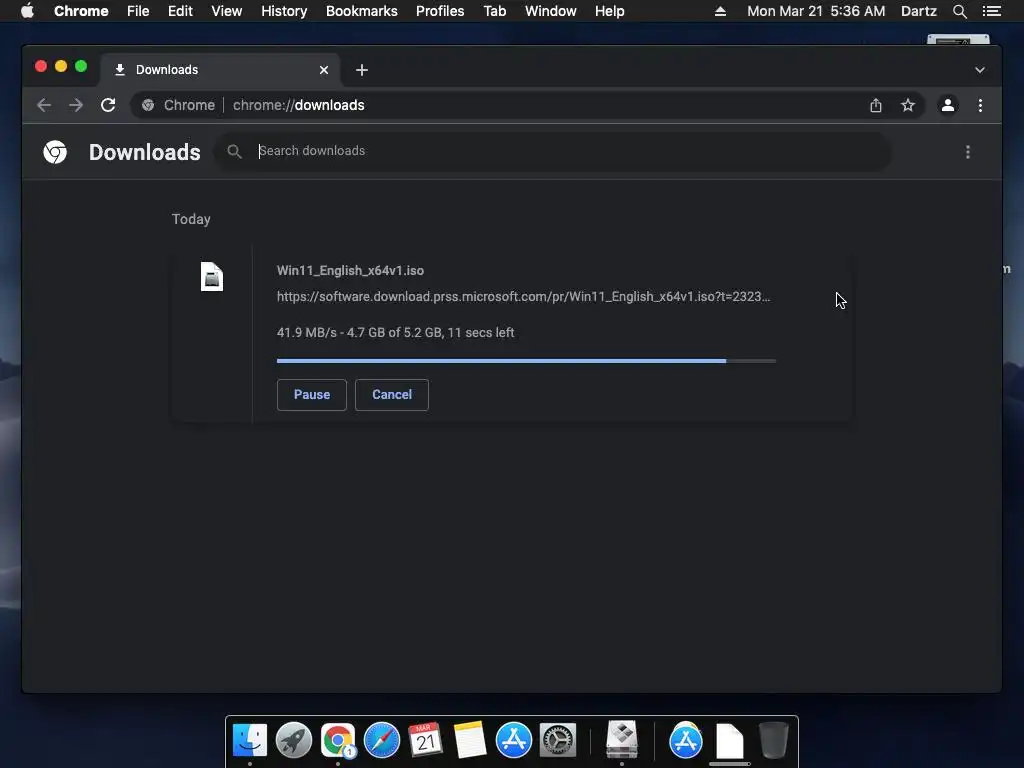Open the App Store folder stack in Dock
The height and width of the screenshot is (768, 1024).
[x=686, y=741]
